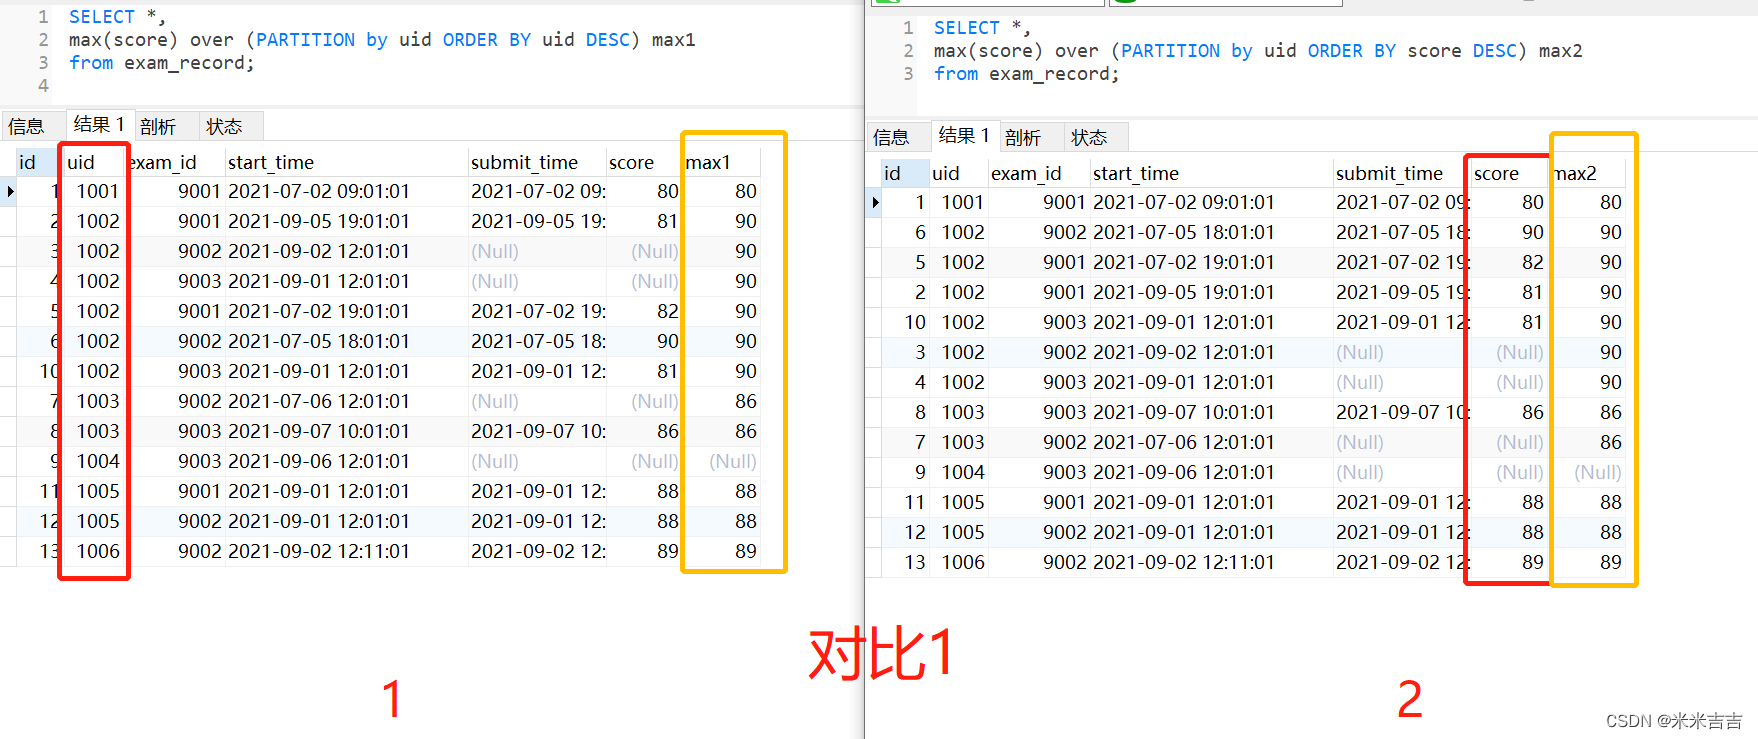The width and height of the screenshot is (1758, 739).
Task: Select '2021-09-02 12:11:01' start_time in right grid
Action: click(x=1211, y=562)
